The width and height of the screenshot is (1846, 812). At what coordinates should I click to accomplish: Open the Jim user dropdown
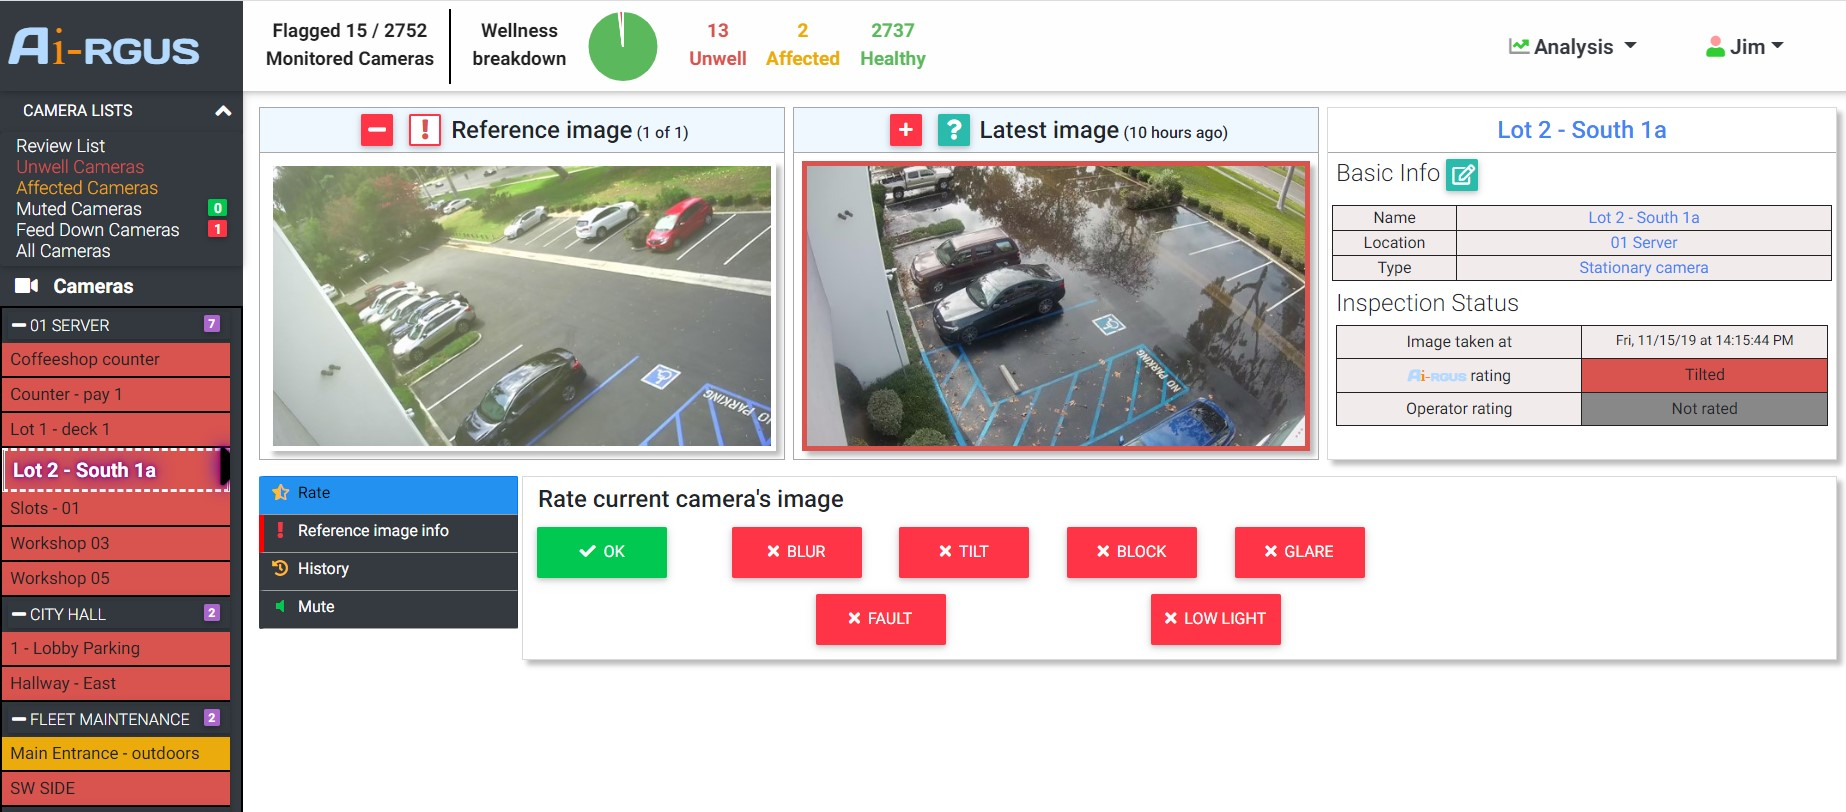pos(1745,47)
